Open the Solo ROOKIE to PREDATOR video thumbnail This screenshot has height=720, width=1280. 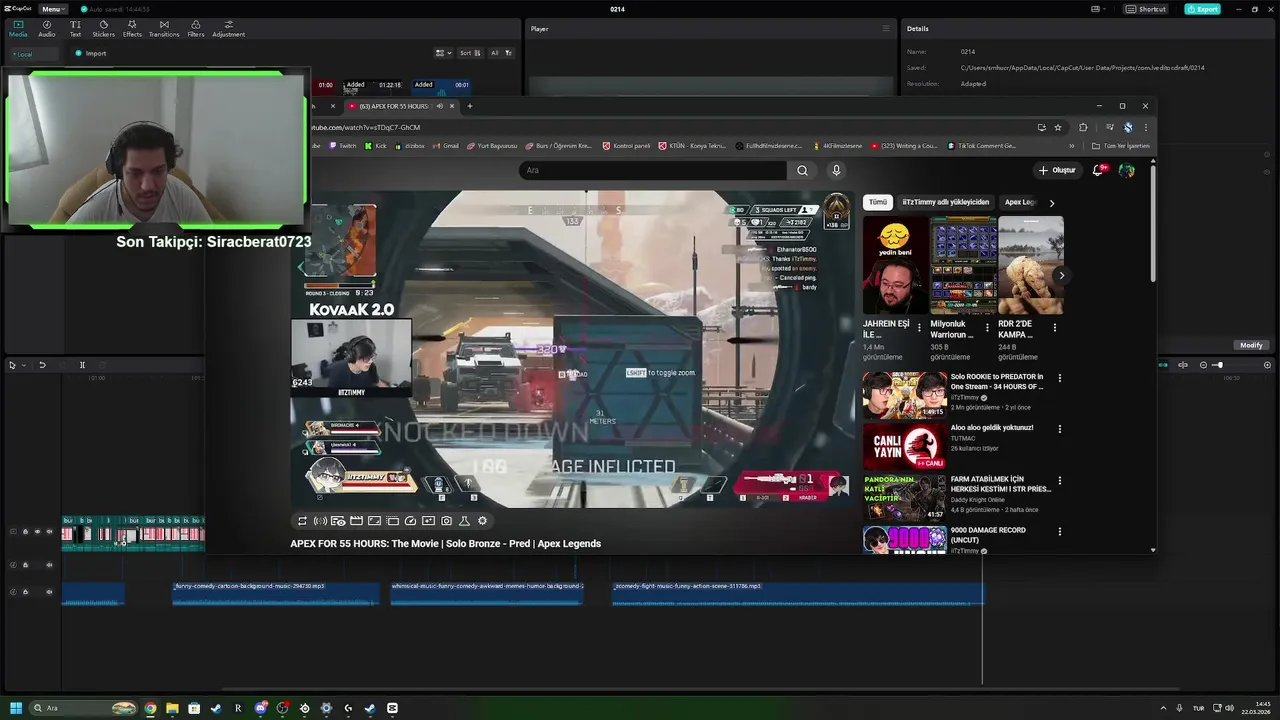[904, 395]
